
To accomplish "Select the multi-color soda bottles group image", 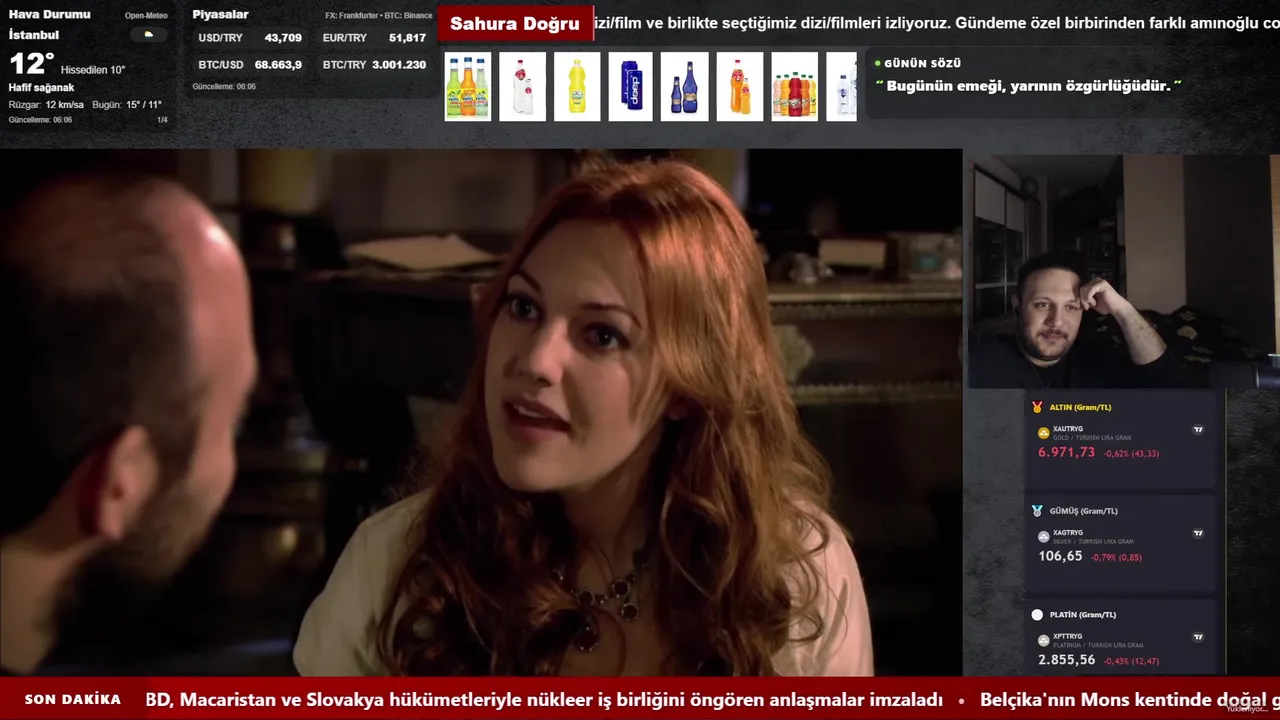I will pyautogui.click(x=795, y=87).
